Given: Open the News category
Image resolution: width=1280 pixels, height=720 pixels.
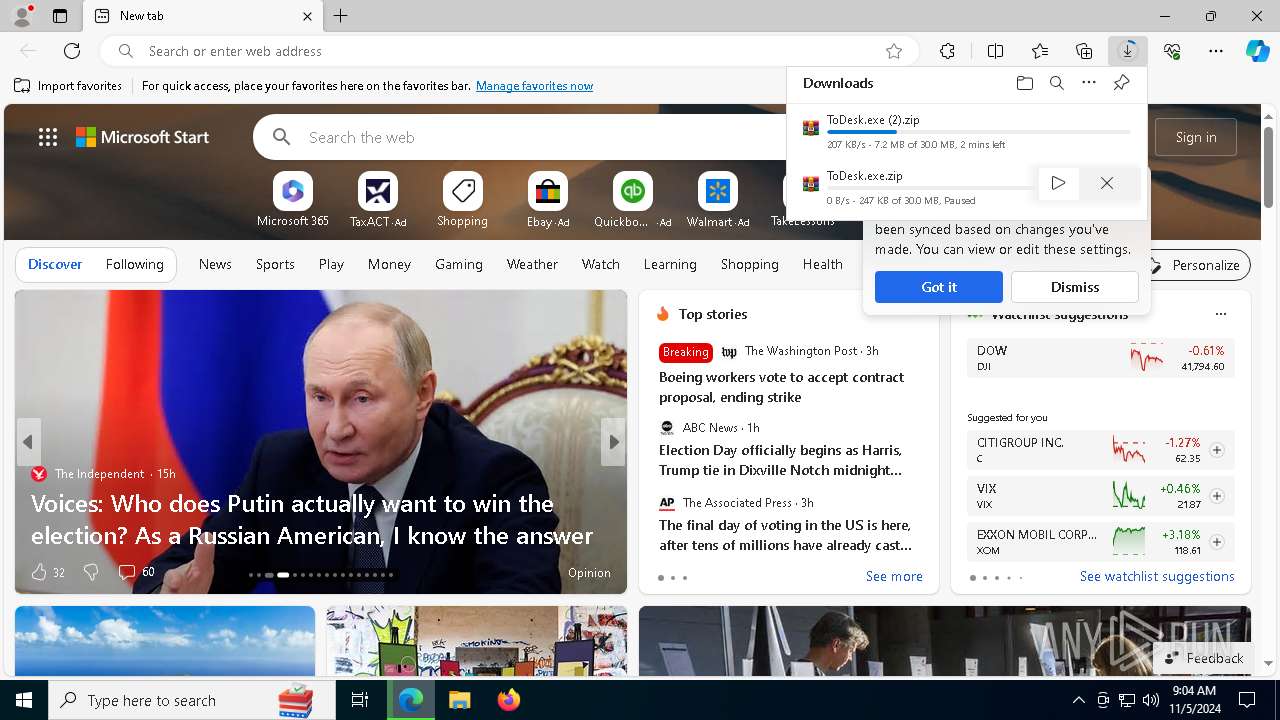Looking at the screenshot, I should coord(215,264).
